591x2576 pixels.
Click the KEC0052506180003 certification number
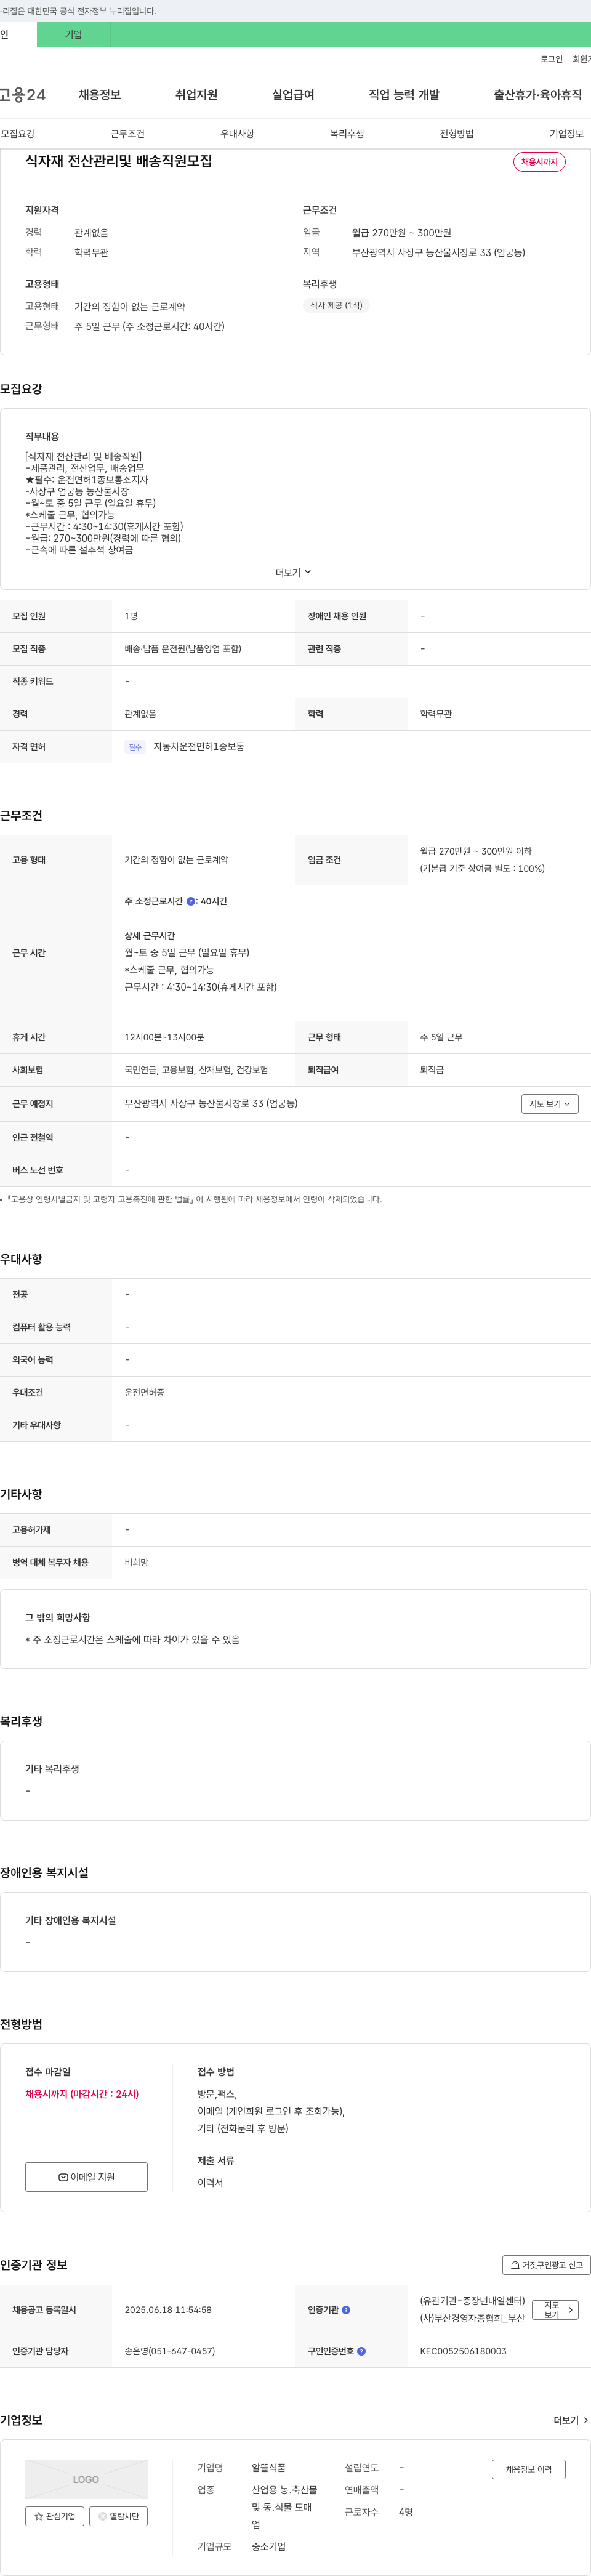tap(463, 2351)
